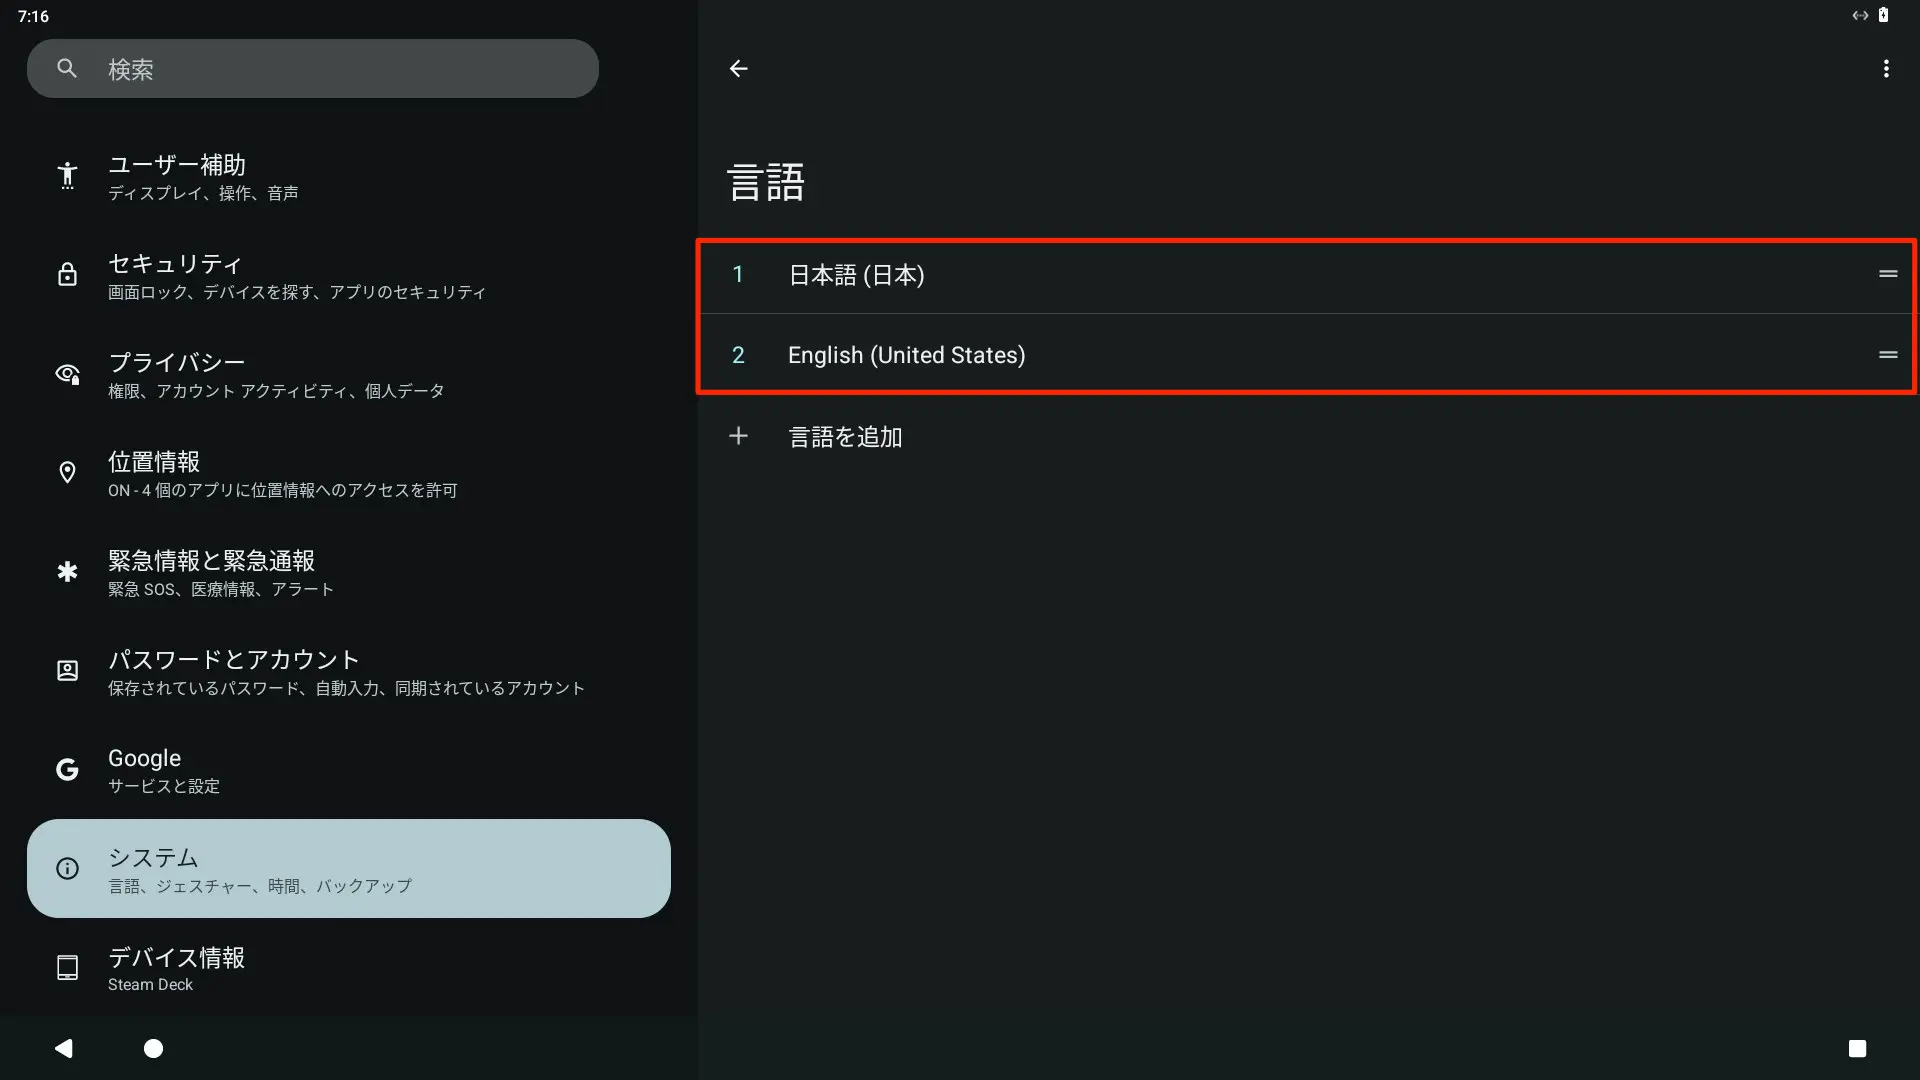
Task: Click the magnifier icon in search bar
Action: click(67, 68)
